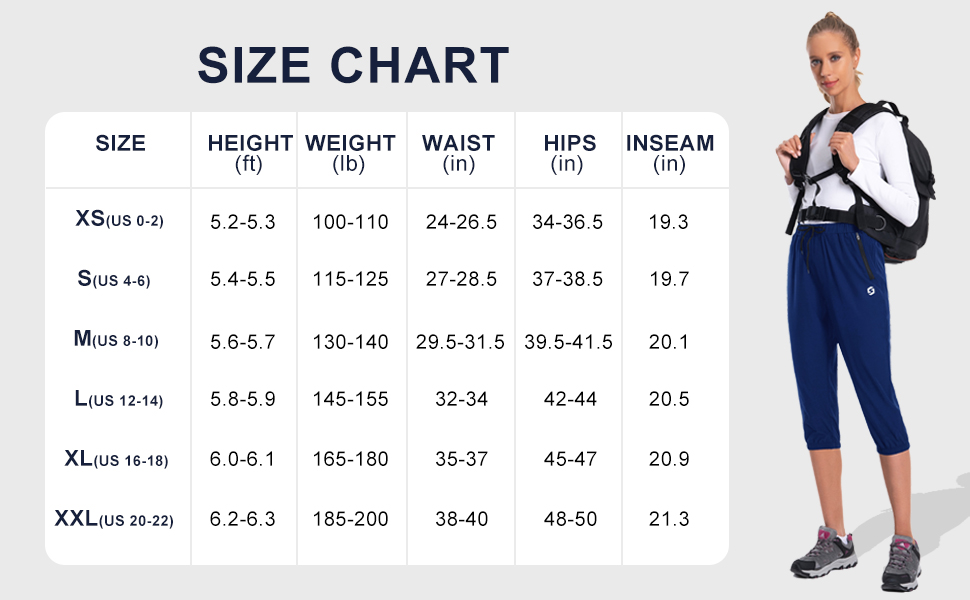Viewport: 970px width, 600px height.
Task: Click the INSEAM (in) column header
Action: tap(669, 153)
